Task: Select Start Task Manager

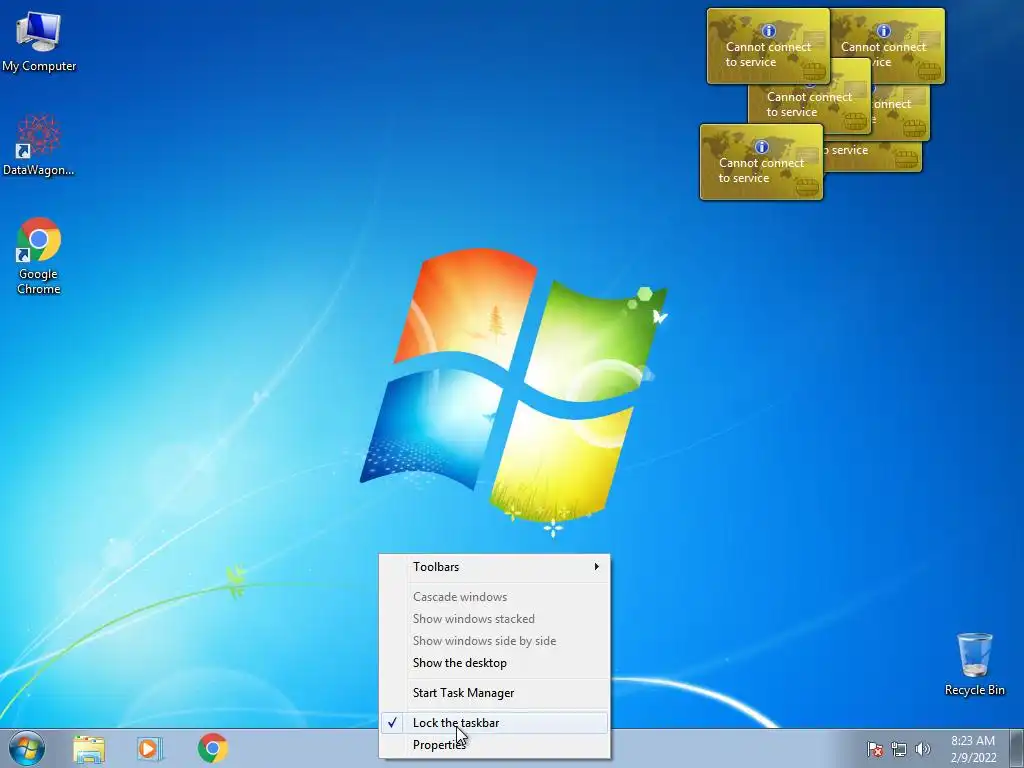Action: (494, 693)
